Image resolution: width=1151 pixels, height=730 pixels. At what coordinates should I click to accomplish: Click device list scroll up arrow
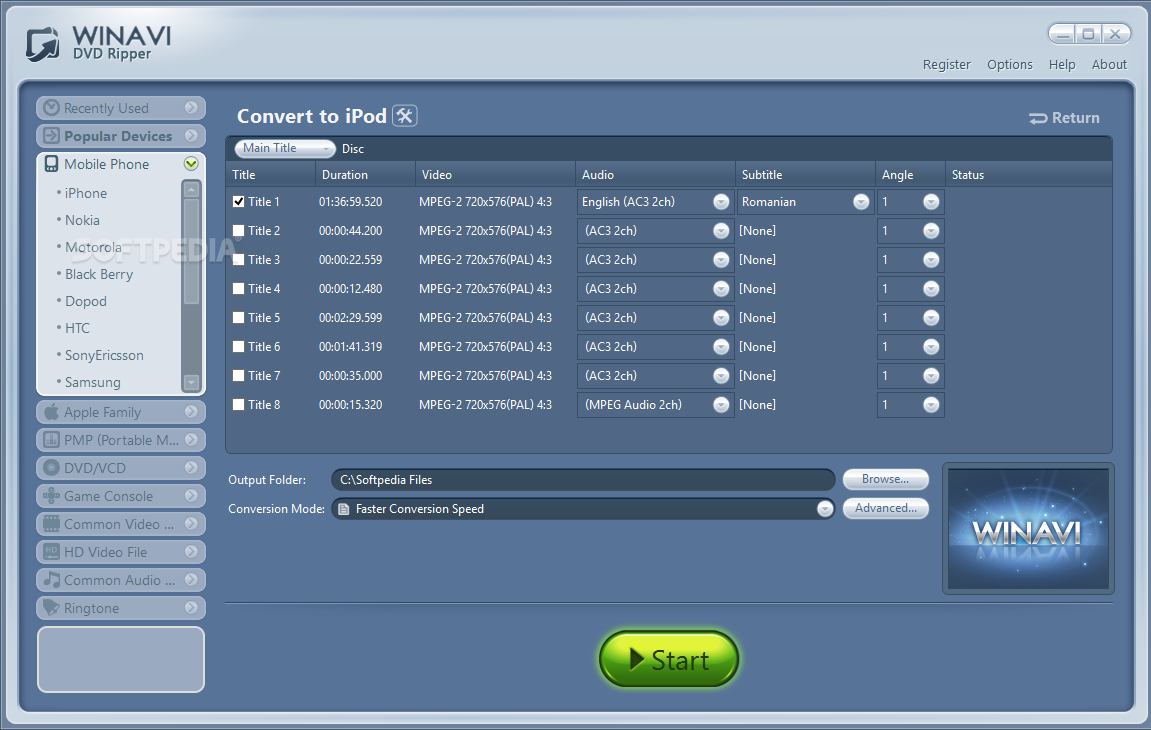[x=191, y=189]
